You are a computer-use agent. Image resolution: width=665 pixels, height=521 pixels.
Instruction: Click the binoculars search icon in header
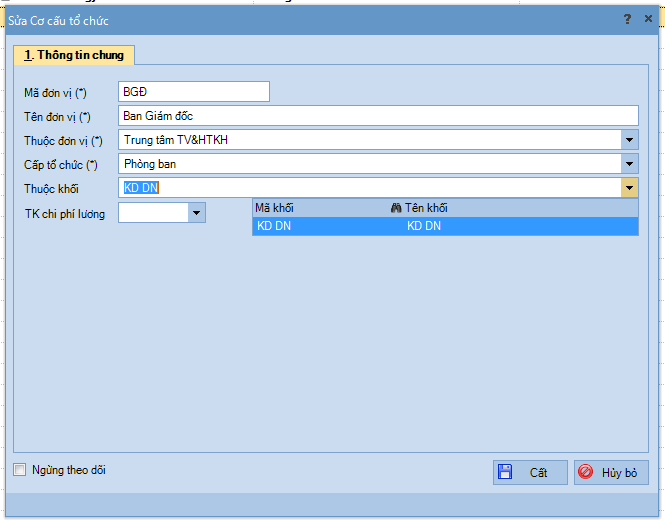pyautogui.click(x=396, y=208)
